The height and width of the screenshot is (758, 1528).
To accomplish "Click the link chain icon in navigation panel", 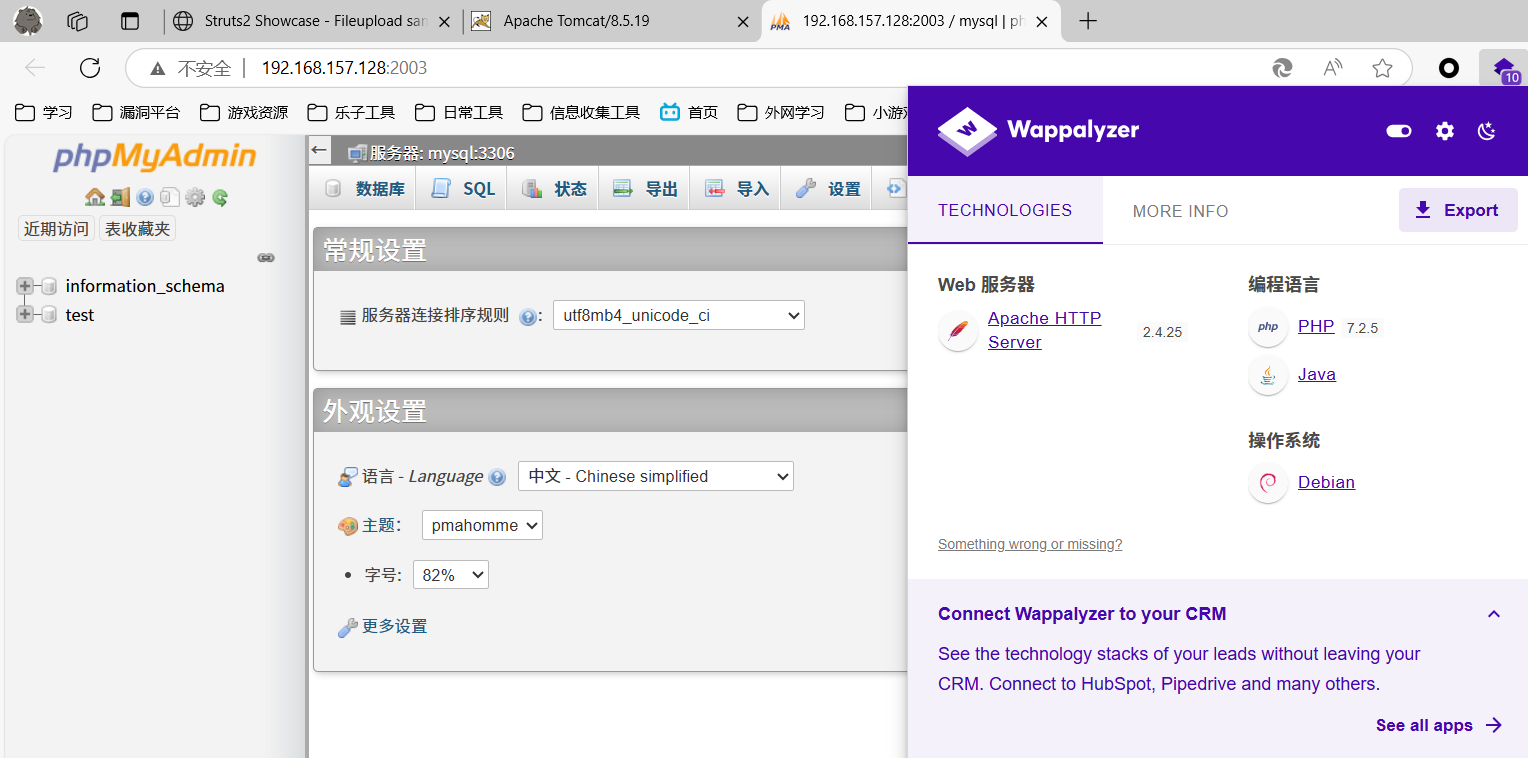I will coord(266,257).
